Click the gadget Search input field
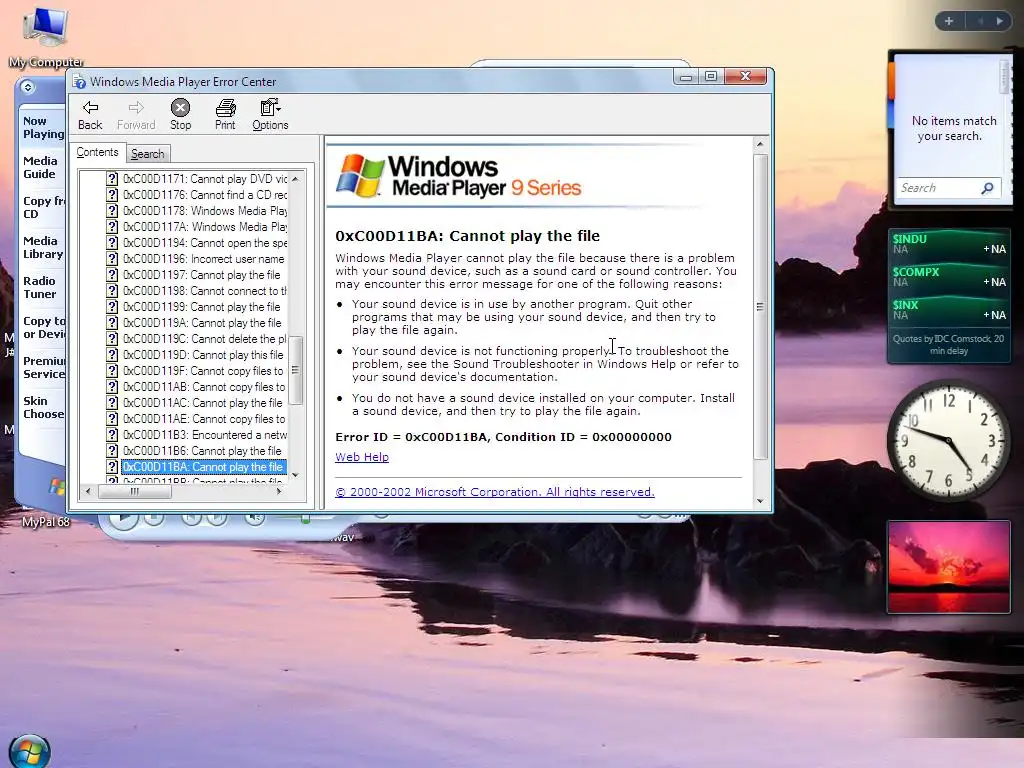This screenshot has height=768, width=1024. (x=937, y=188)
